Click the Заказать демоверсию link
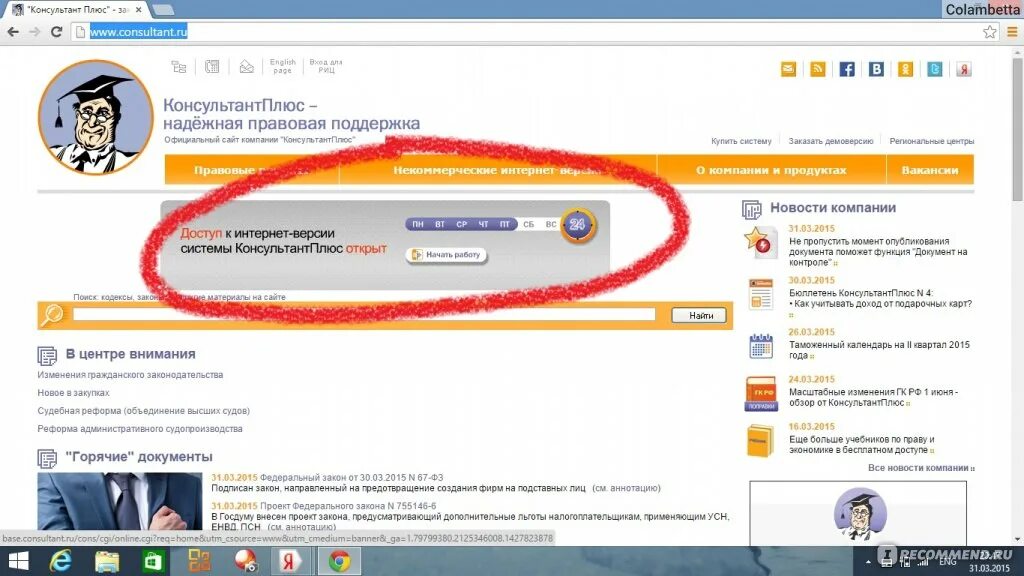The width and height of the screenshot is (1024, 576). tap(831, 141)
